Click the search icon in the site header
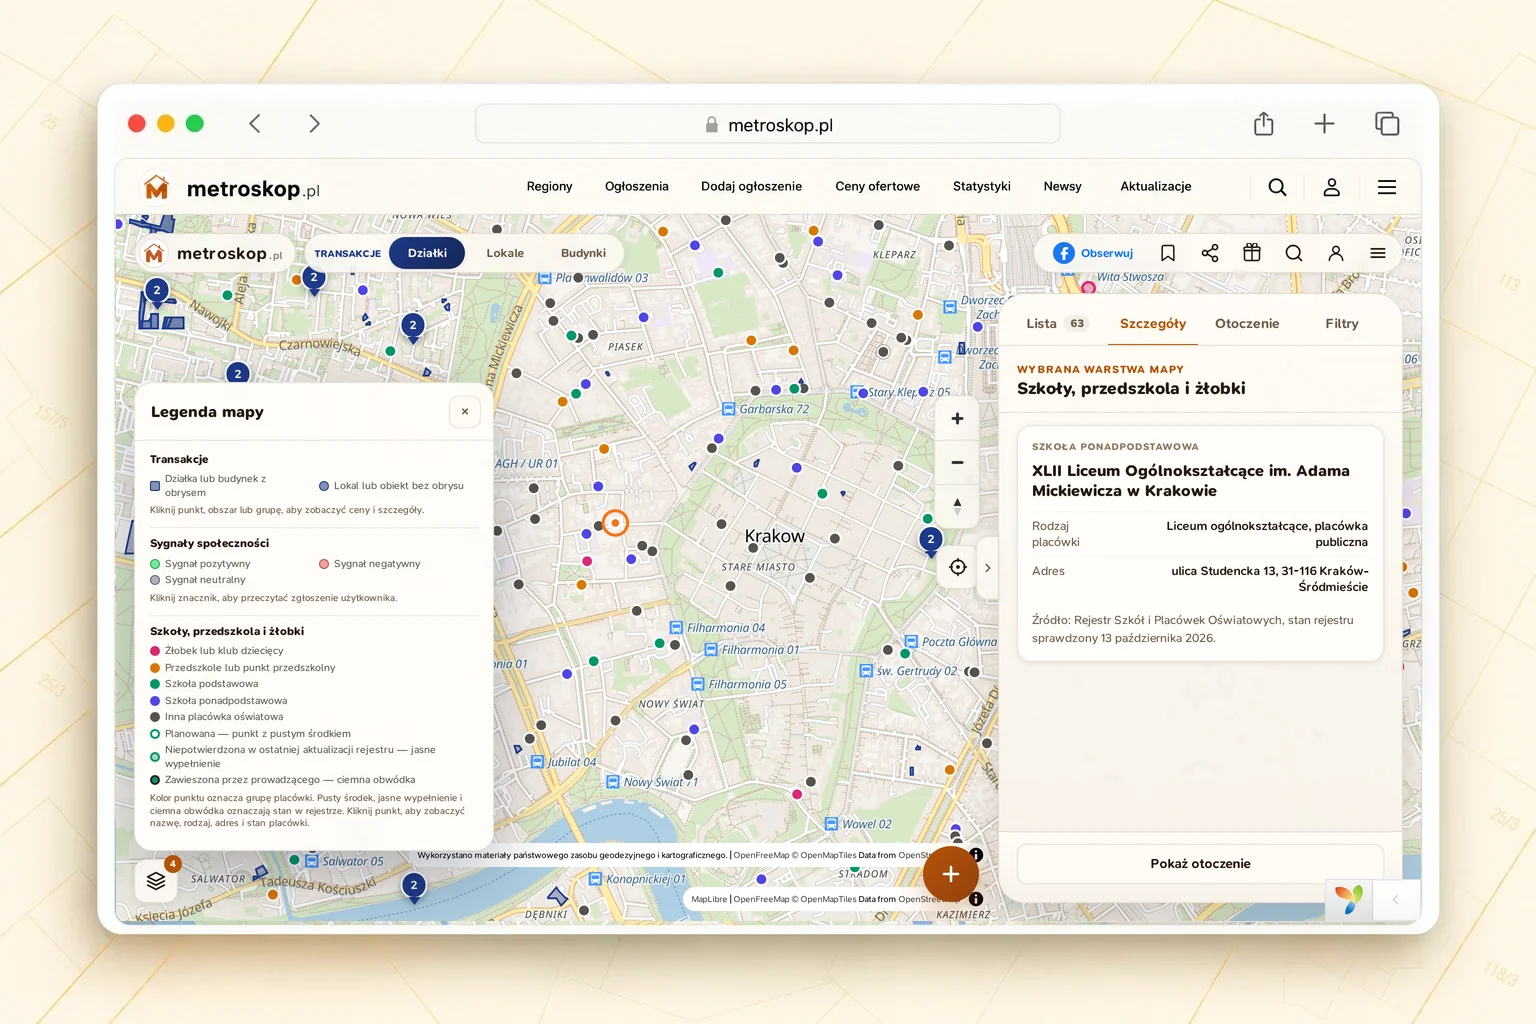Image resolution: width=1536 pixels, height=1024 pixels. (x=1277, y=187)
